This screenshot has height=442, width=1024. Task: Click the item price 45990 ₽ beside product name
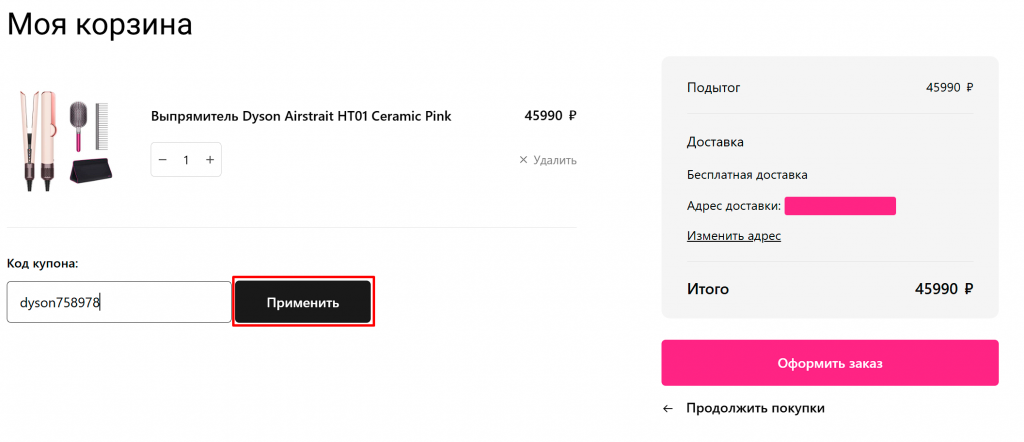(551, 116)
